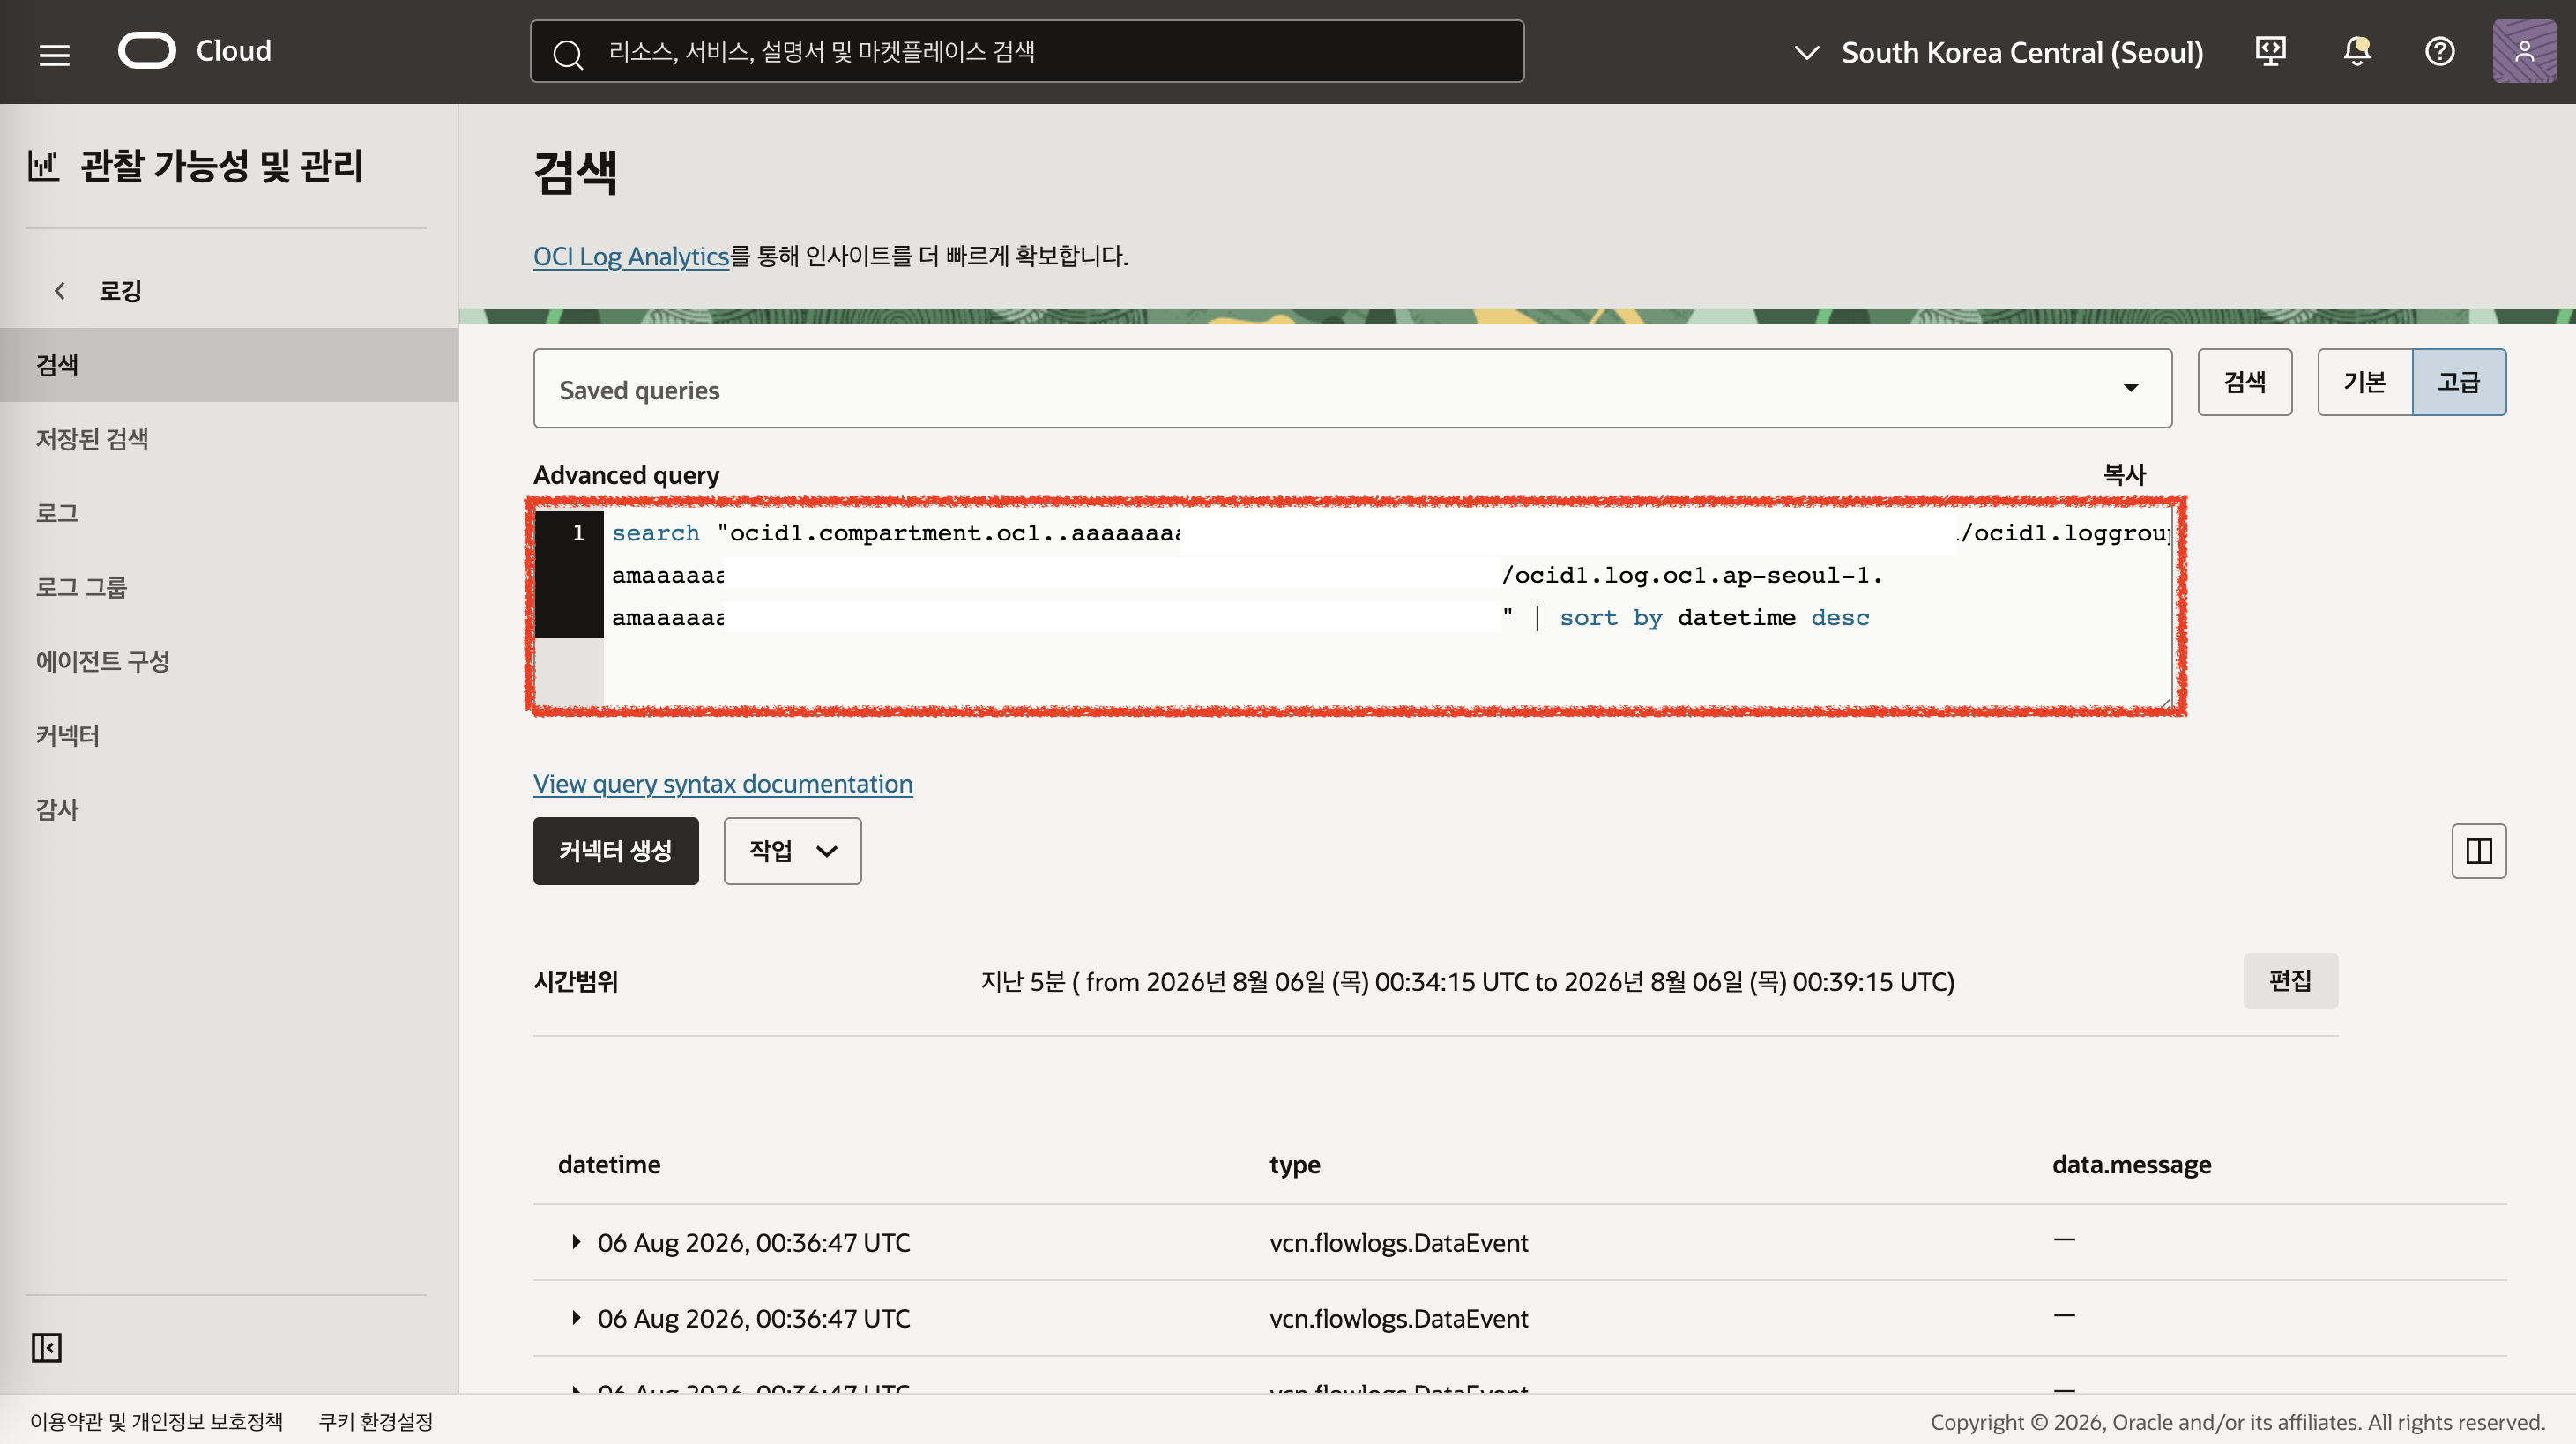Click the Oracle Cloud logo
Image resolution: width=2576 pixels, height=1444 pixels.
(195, 51)
